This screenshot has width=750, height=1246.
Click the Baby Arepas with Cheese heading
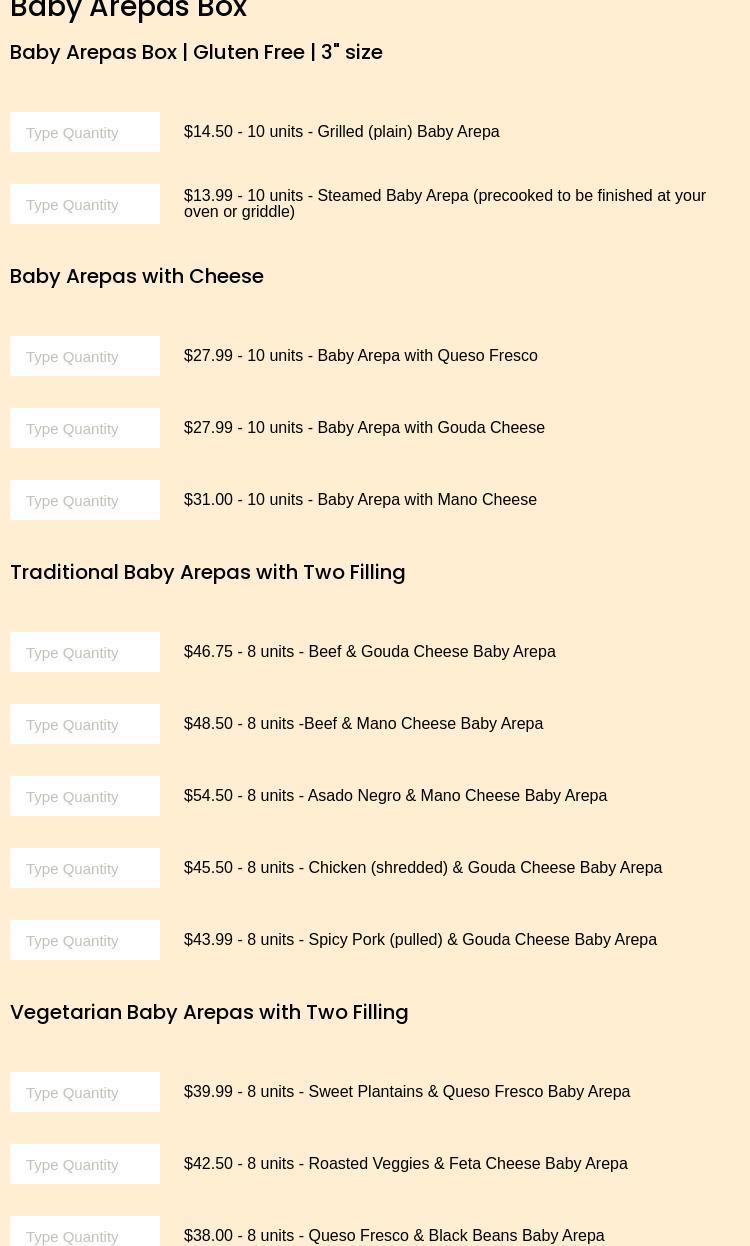click(137, 276)
